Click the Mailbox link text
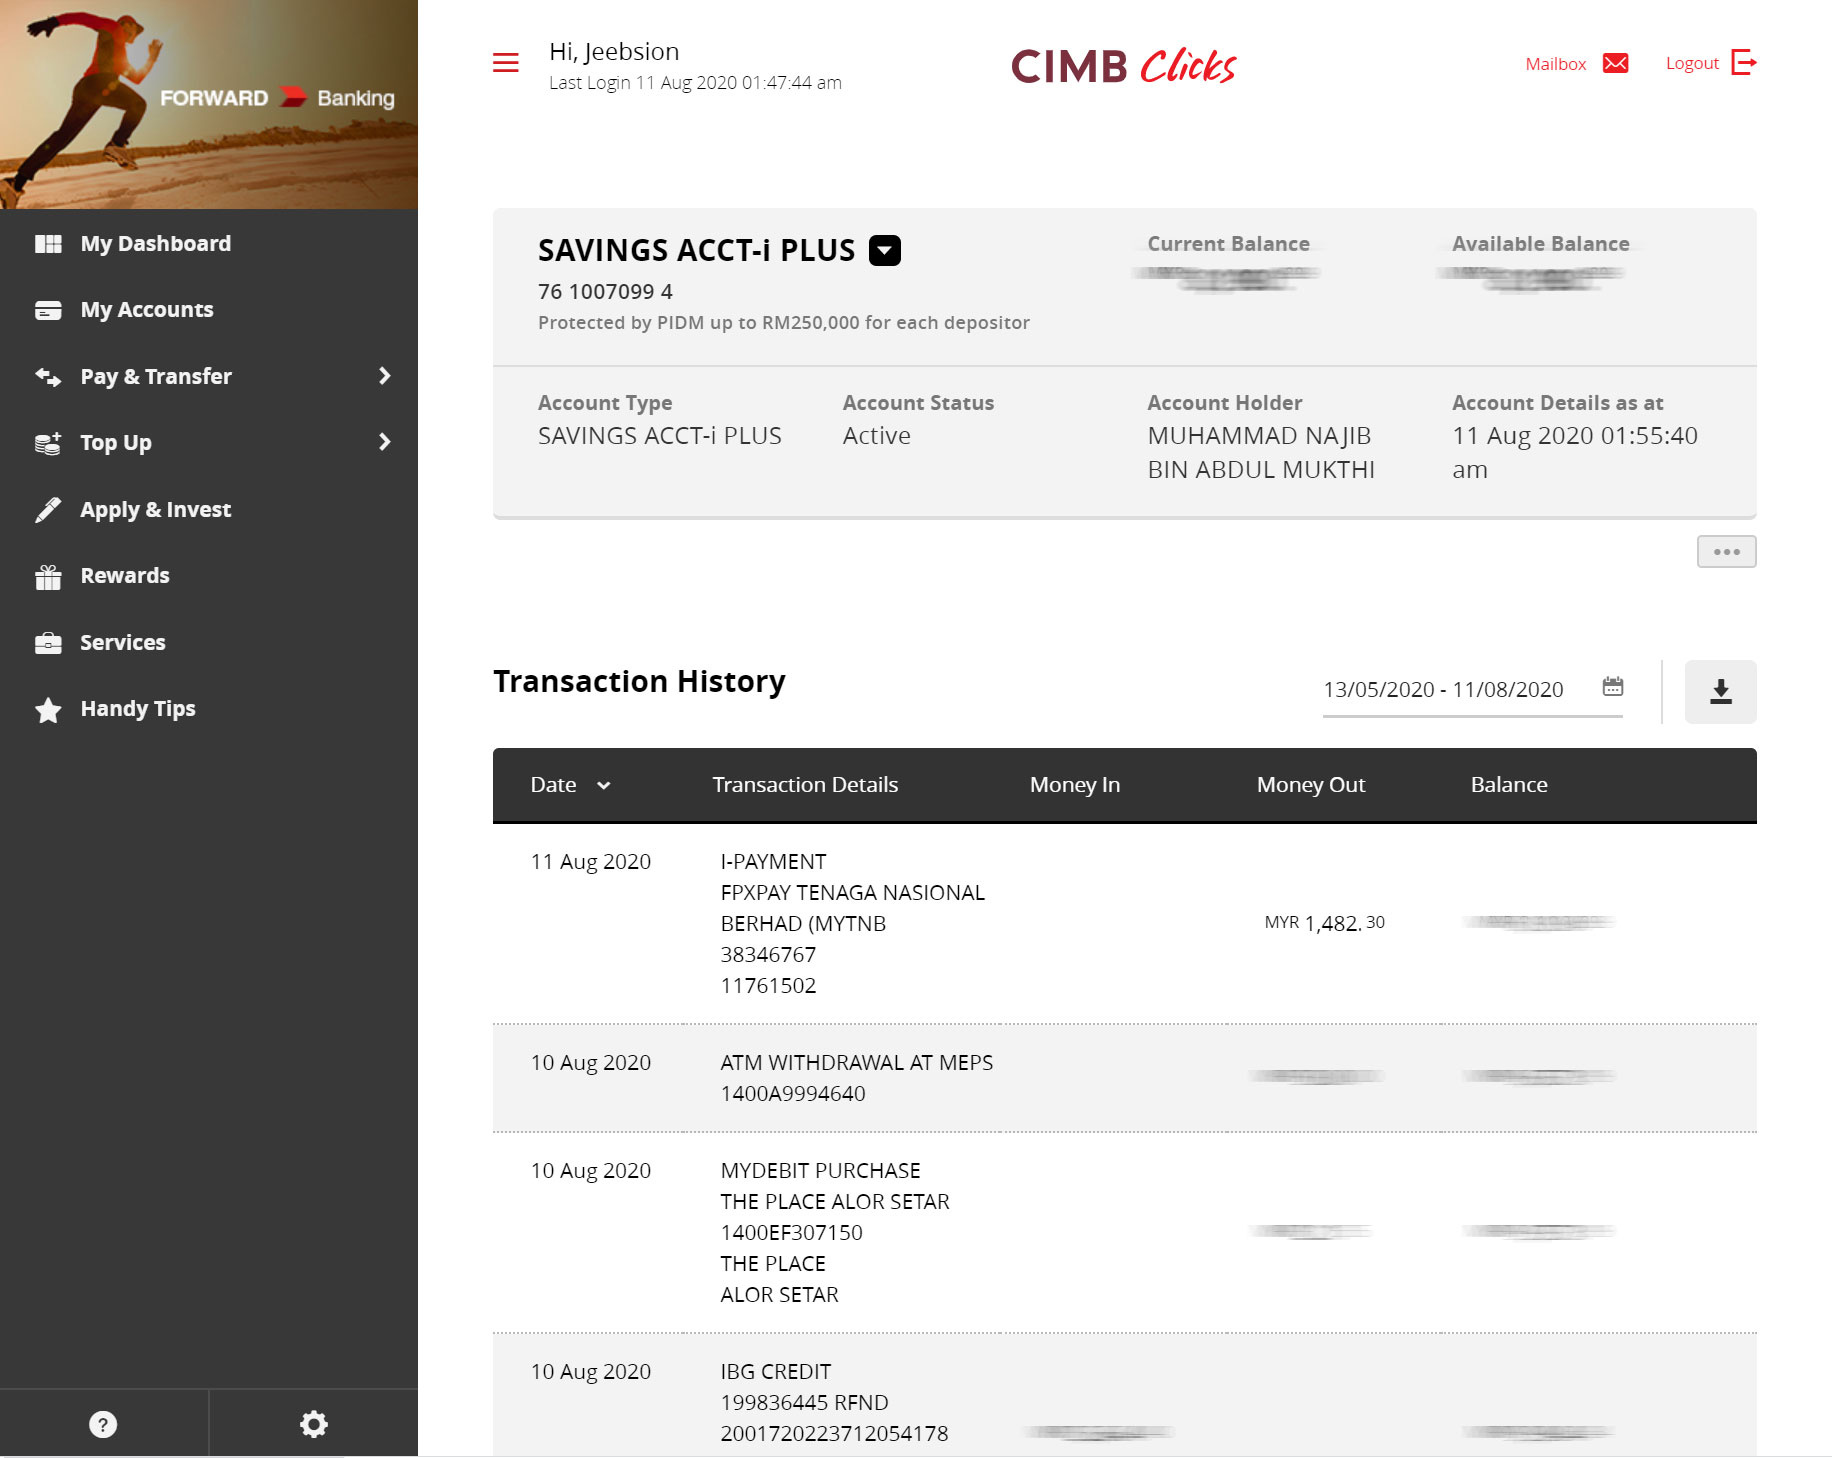1832x1458 pixels. (1555, 64)
